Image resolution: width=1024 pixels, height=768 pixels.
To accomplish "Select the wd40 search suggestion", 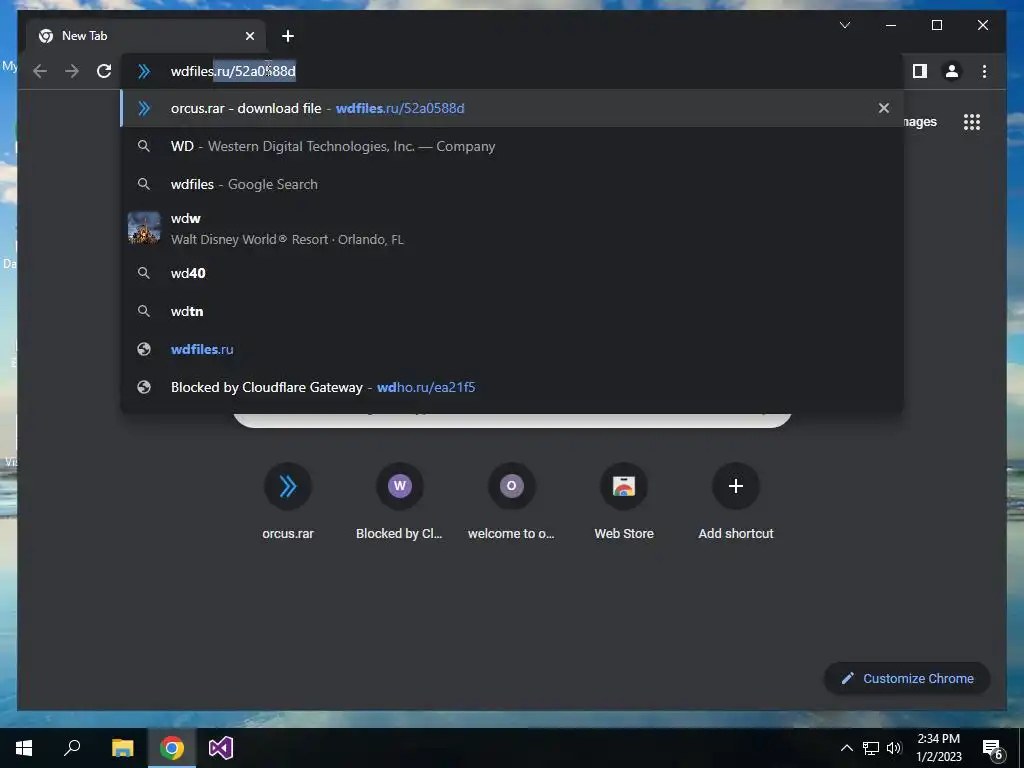I will click(x=512, y=273).
